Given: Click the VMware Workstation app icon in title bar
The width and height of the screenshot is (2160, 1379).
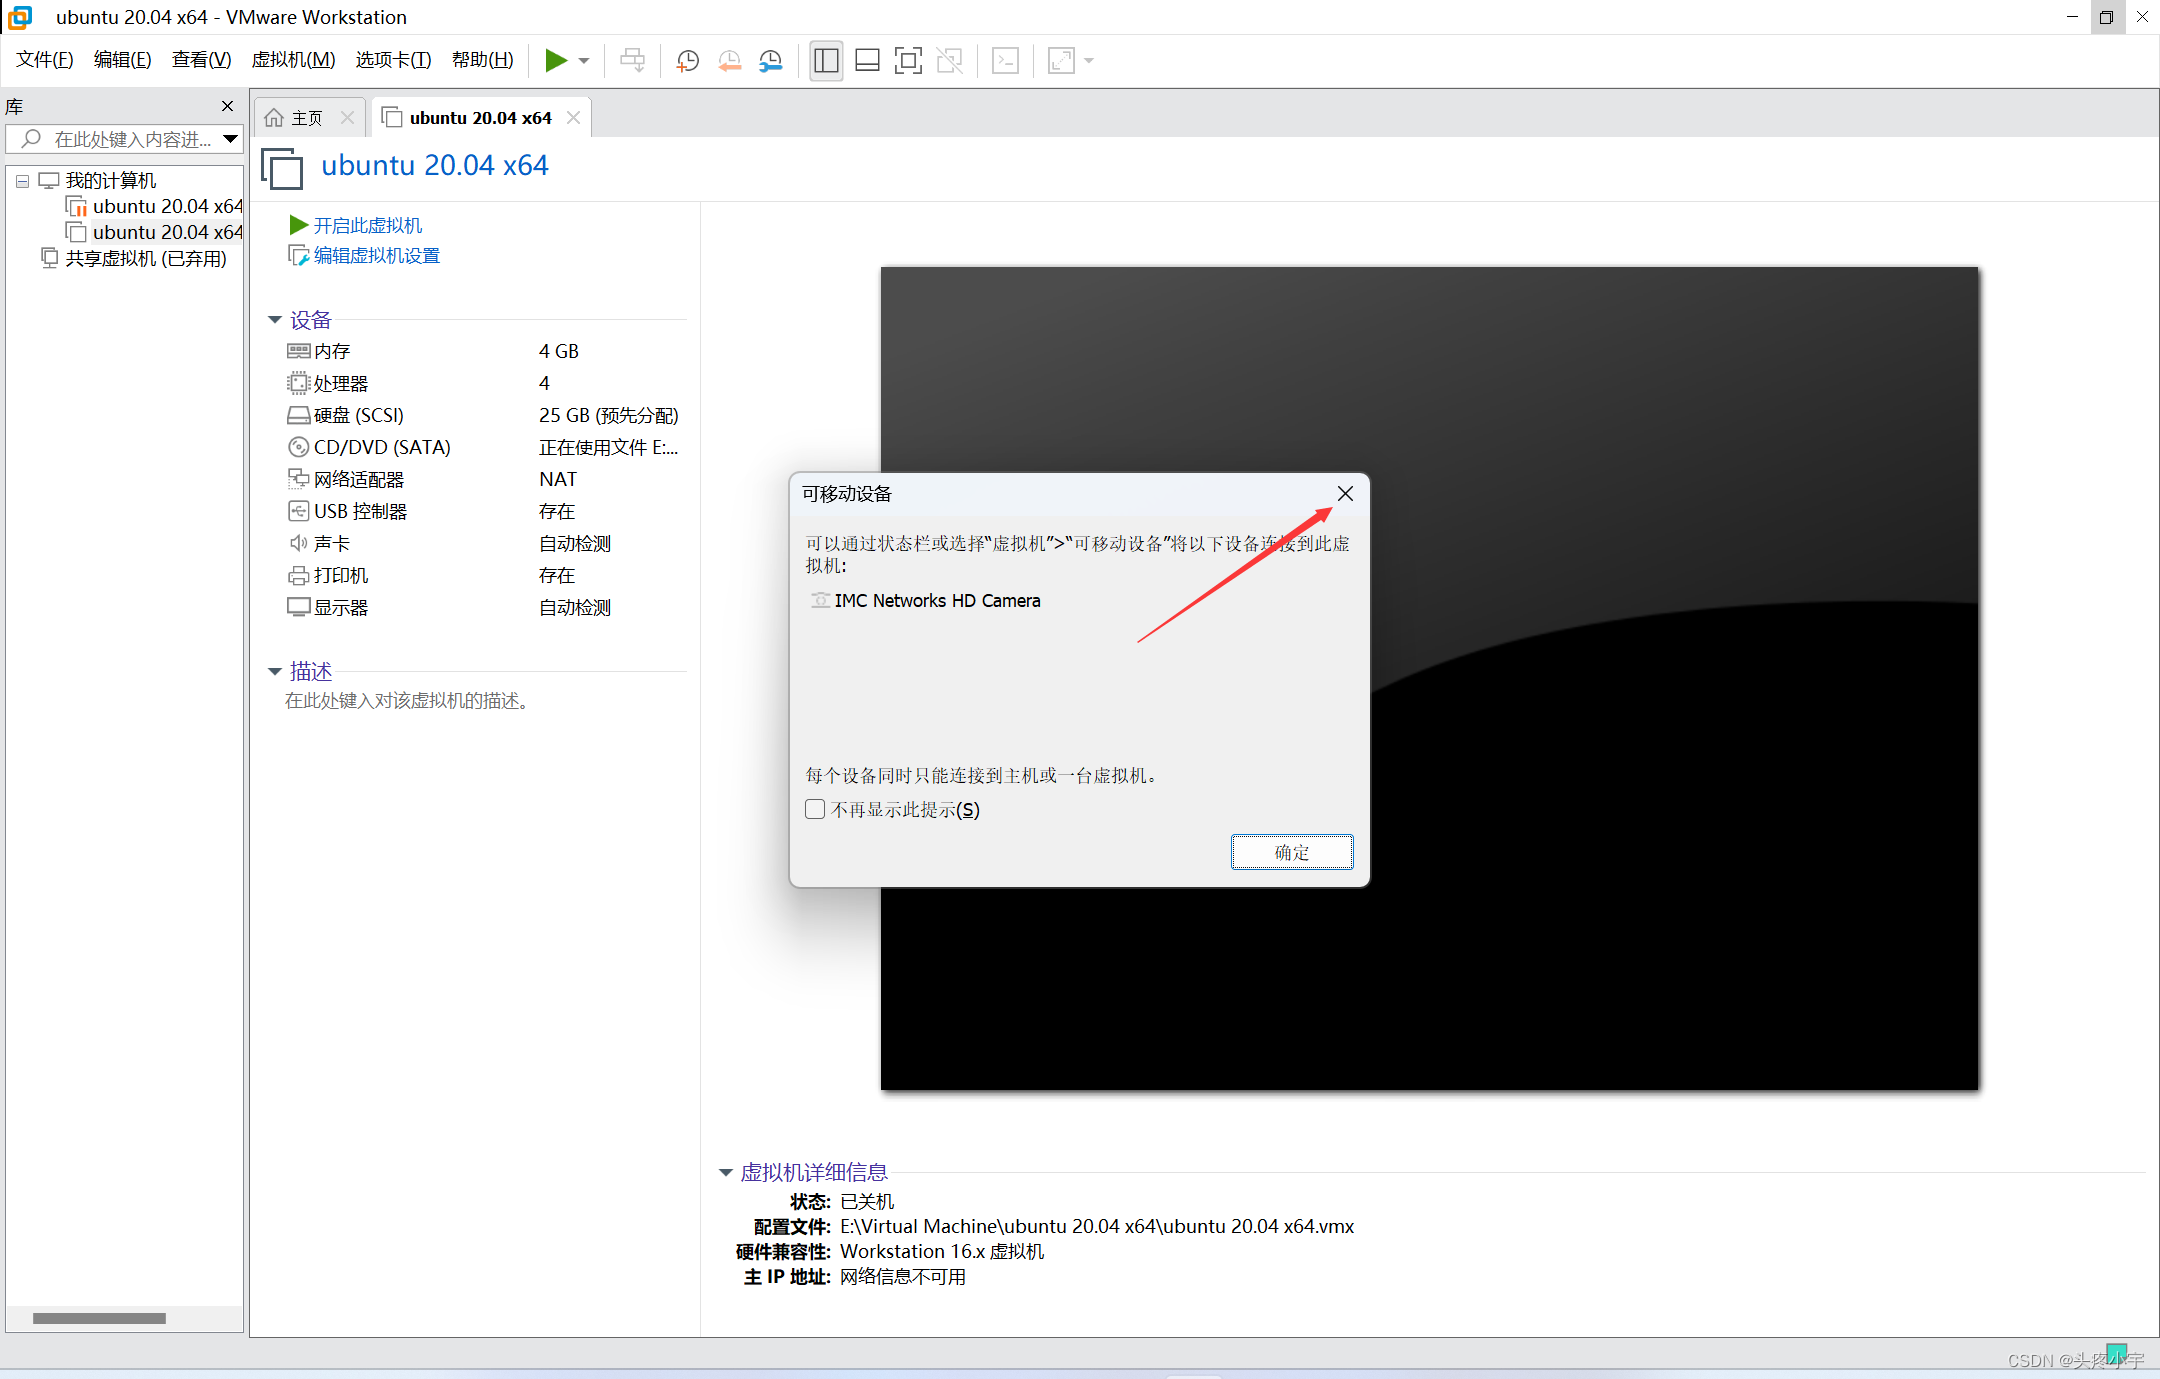Looking at the screenshot, I should 20,17.
